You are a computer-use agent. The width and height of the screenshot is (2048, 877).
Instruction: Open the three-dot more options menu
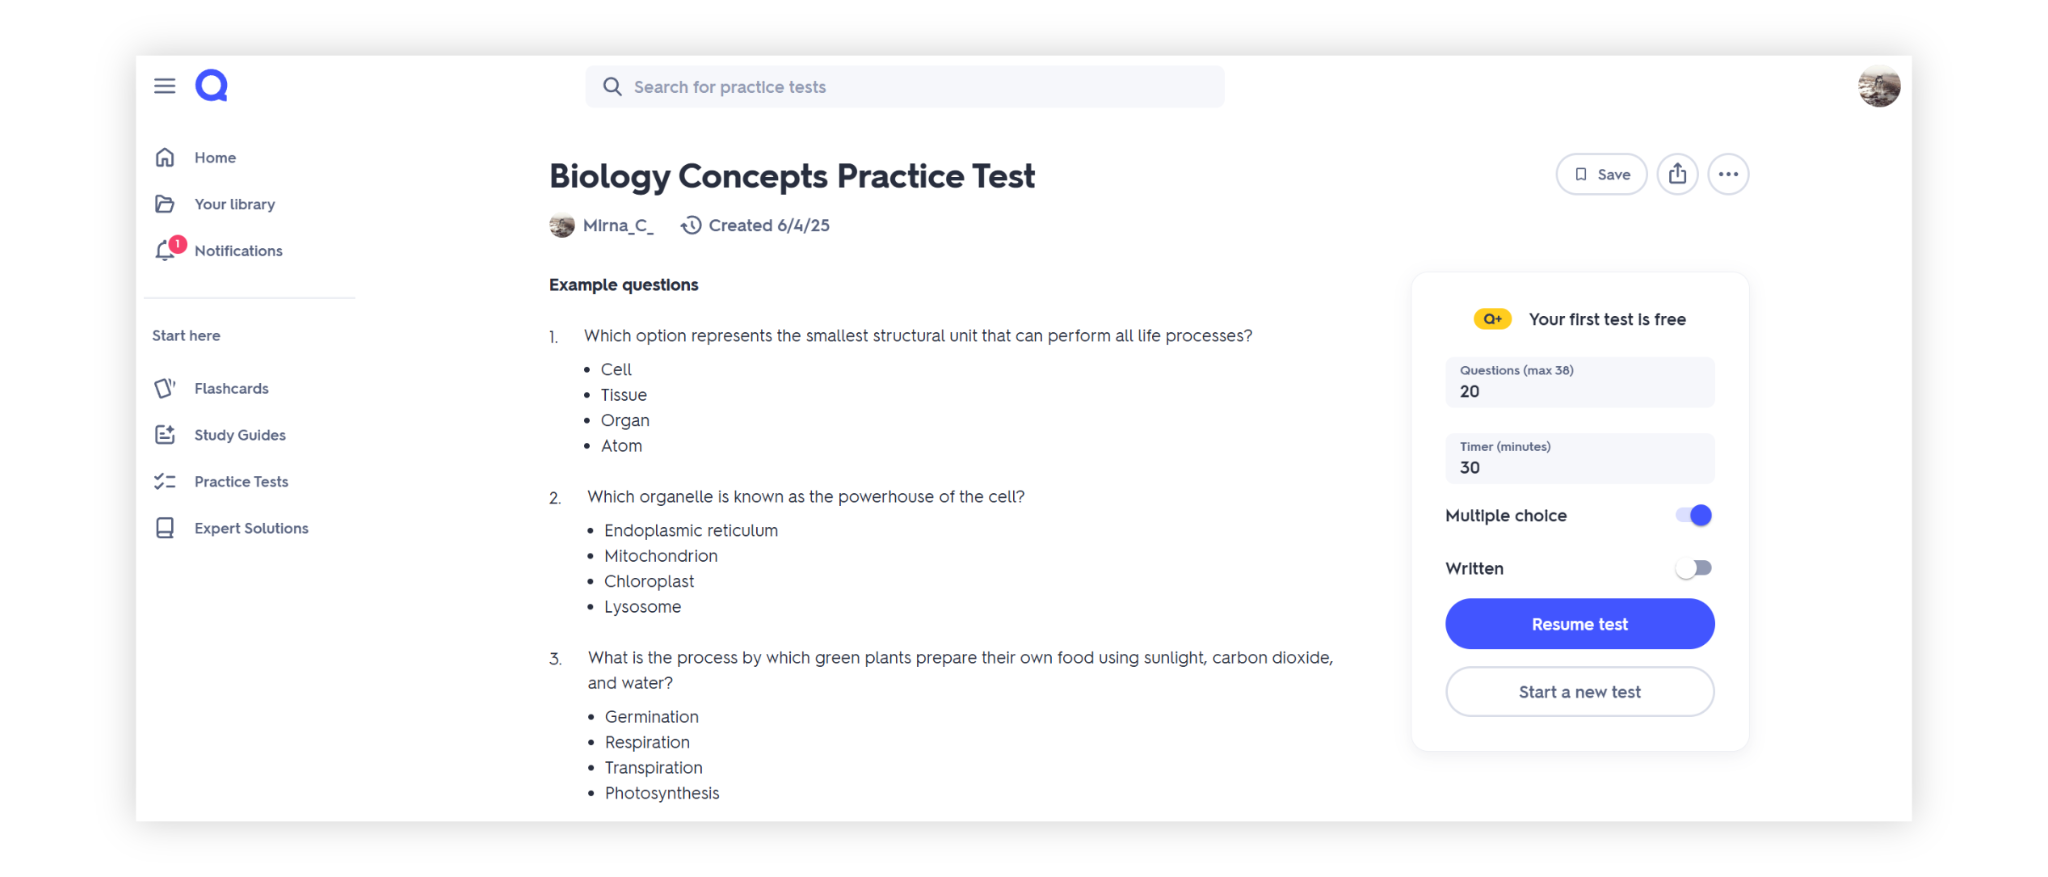[x=1728, y=174]
